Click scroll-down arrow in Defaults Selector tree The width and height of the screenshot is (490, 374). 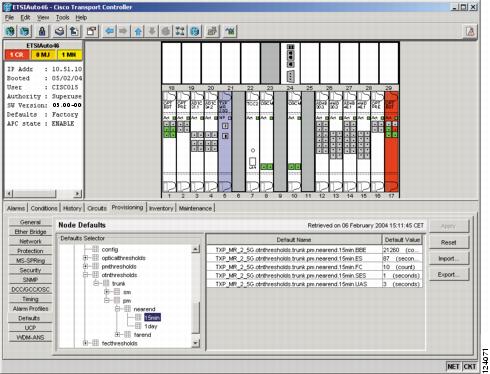pyautogui.click(x=196, y=343)
